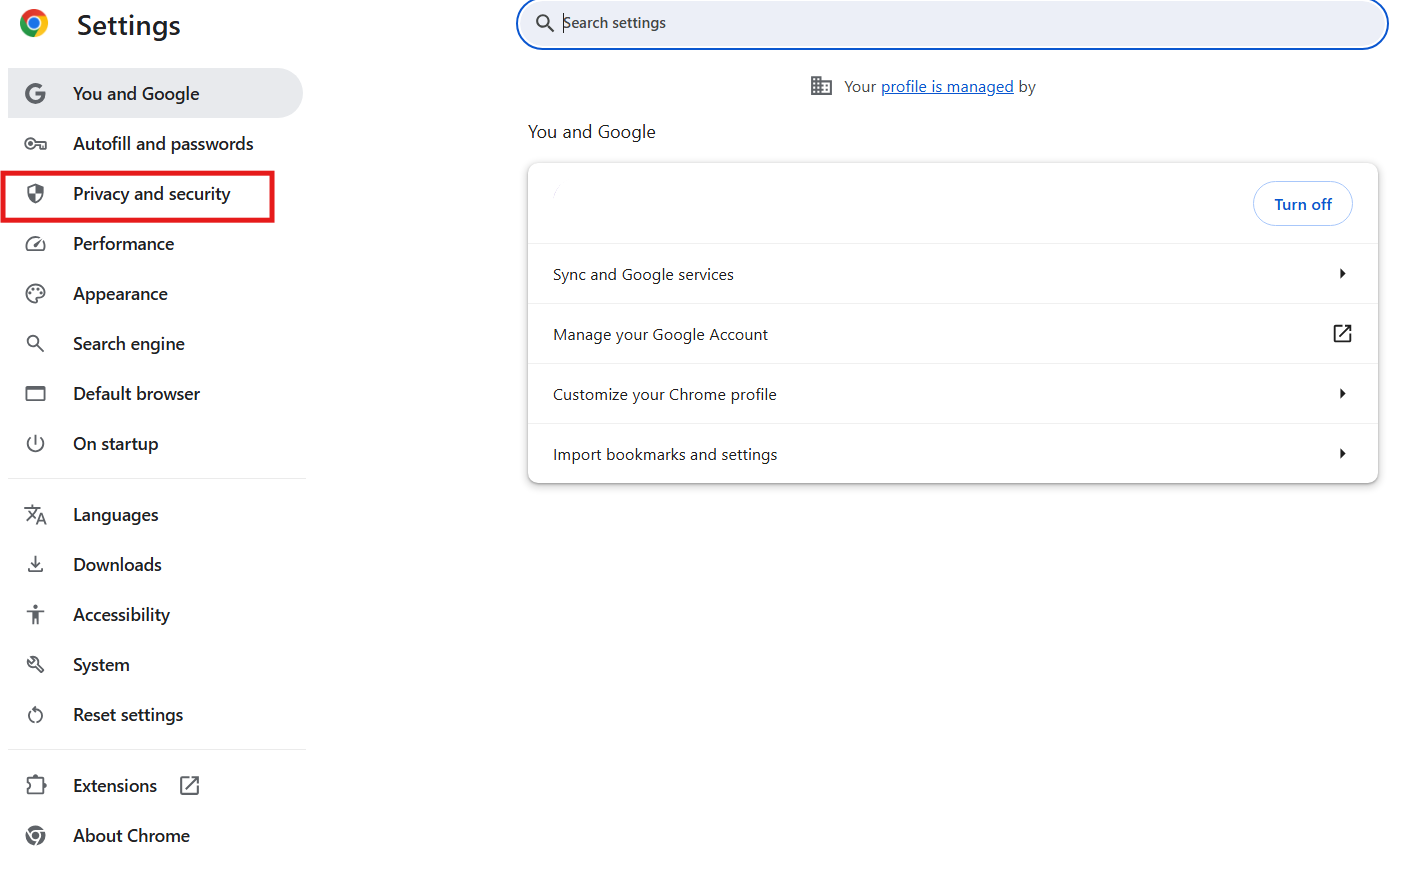The height and width of the screenshot is (872, 1405).
Task: Click the circular arrow Reset settings icon
Action: coord(35,715)
